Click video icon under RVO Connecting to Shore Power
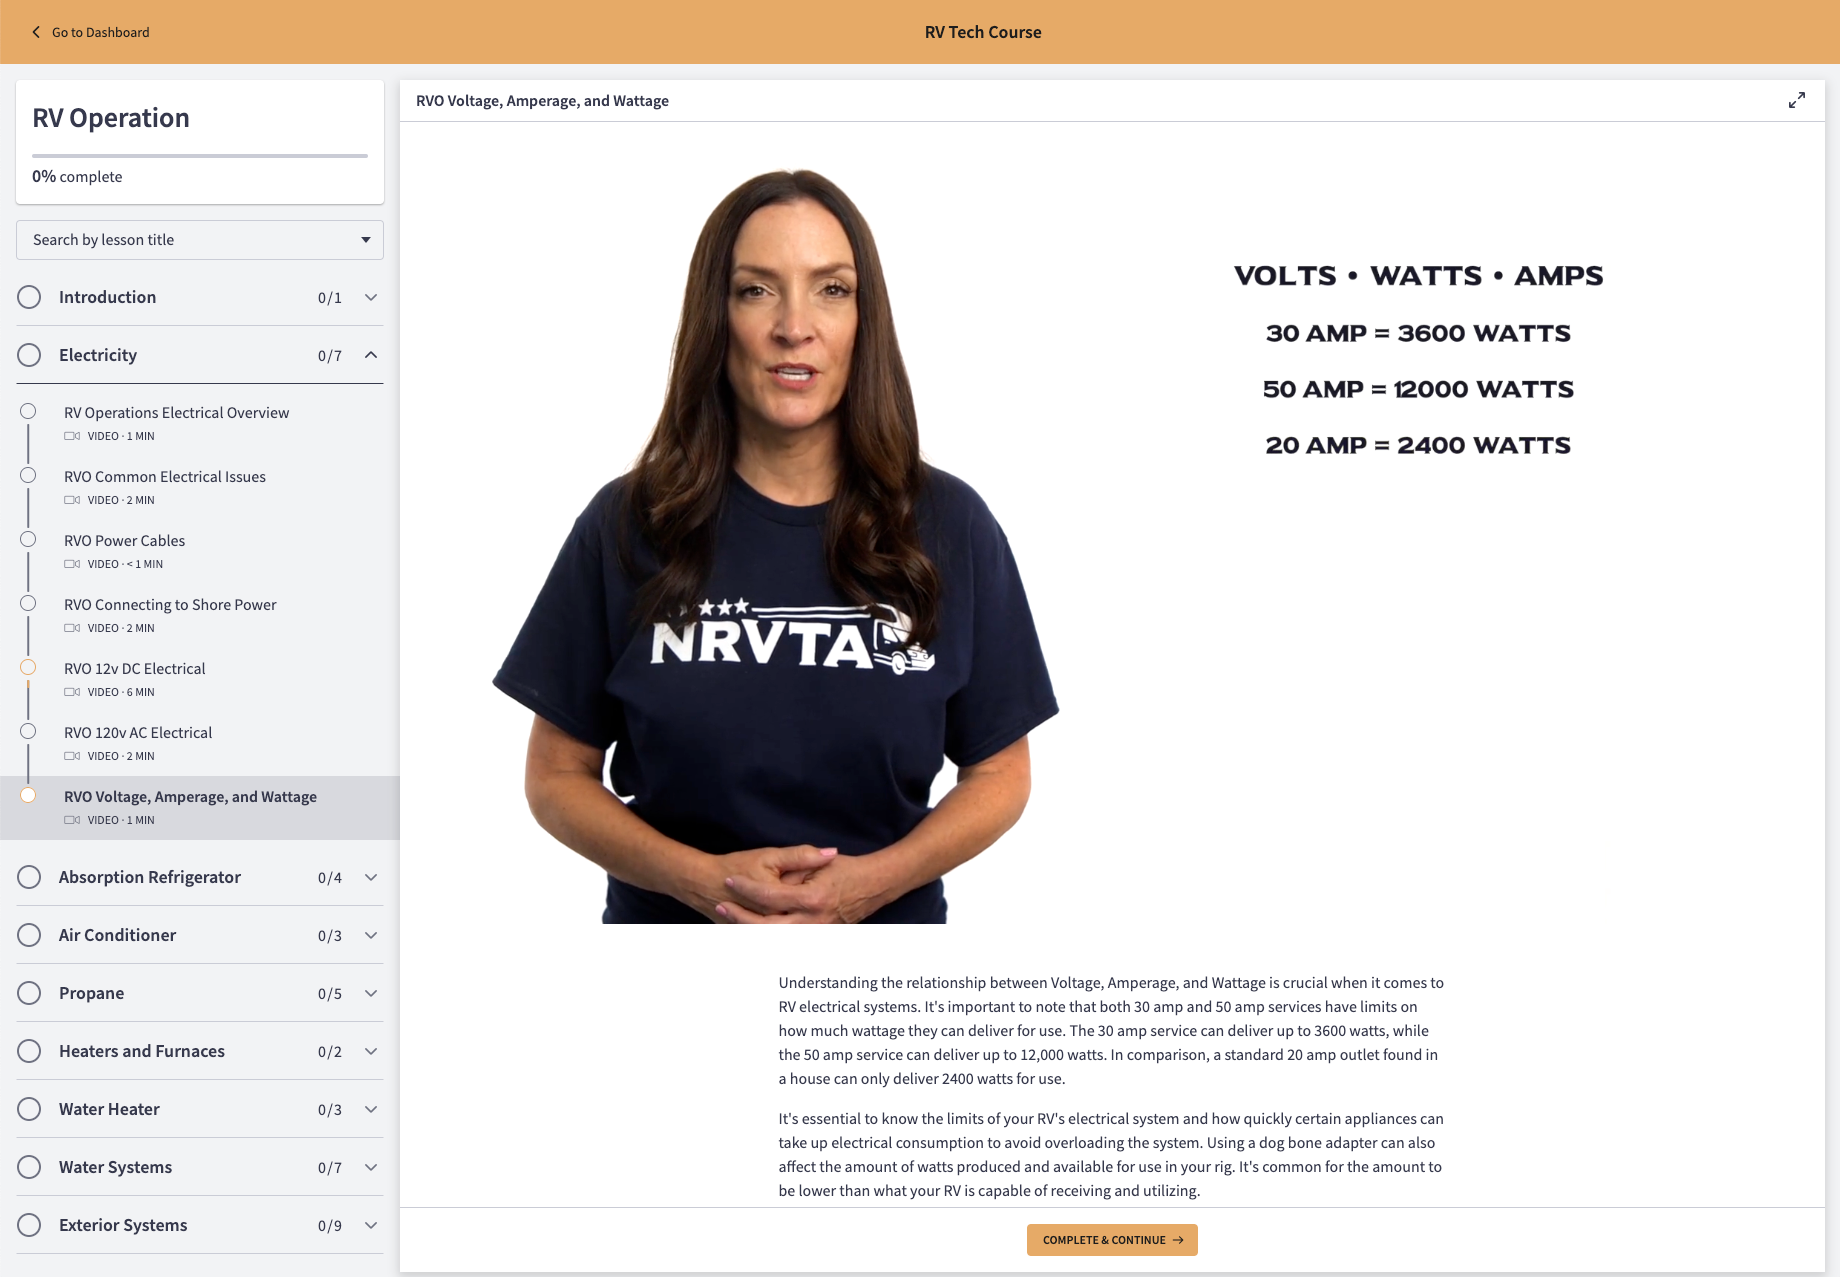1840x1277 pixels. (x=72, y=628)
